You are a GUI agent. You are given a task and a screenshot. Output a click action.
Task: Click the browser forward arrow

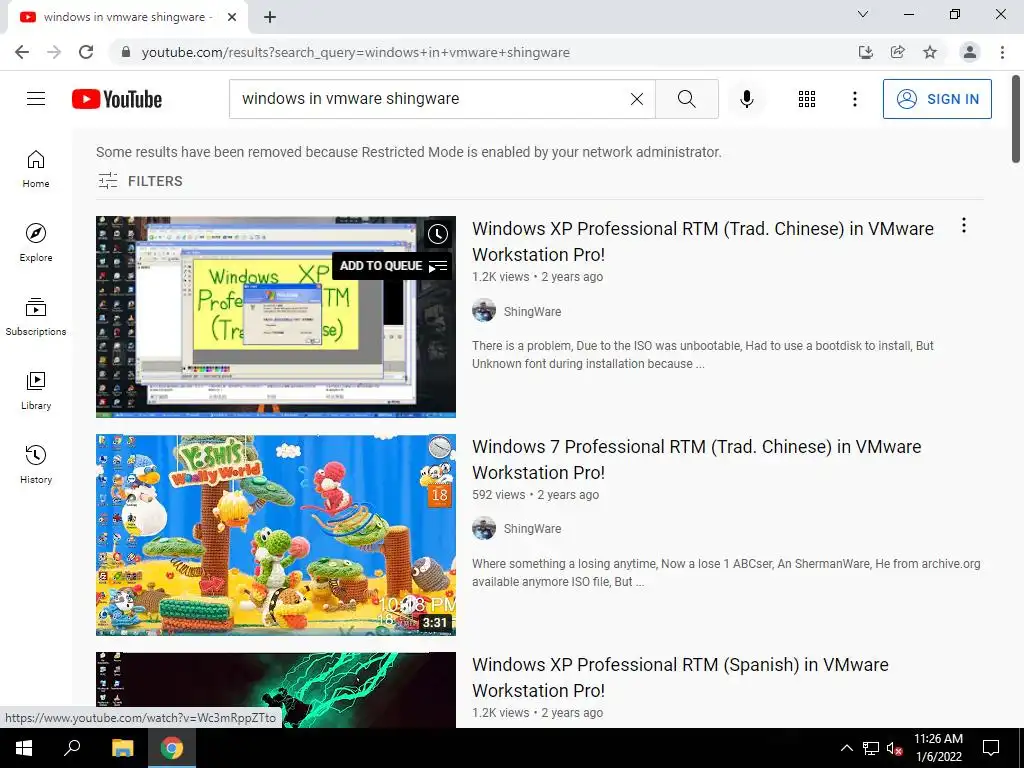[x=54, y=52]
